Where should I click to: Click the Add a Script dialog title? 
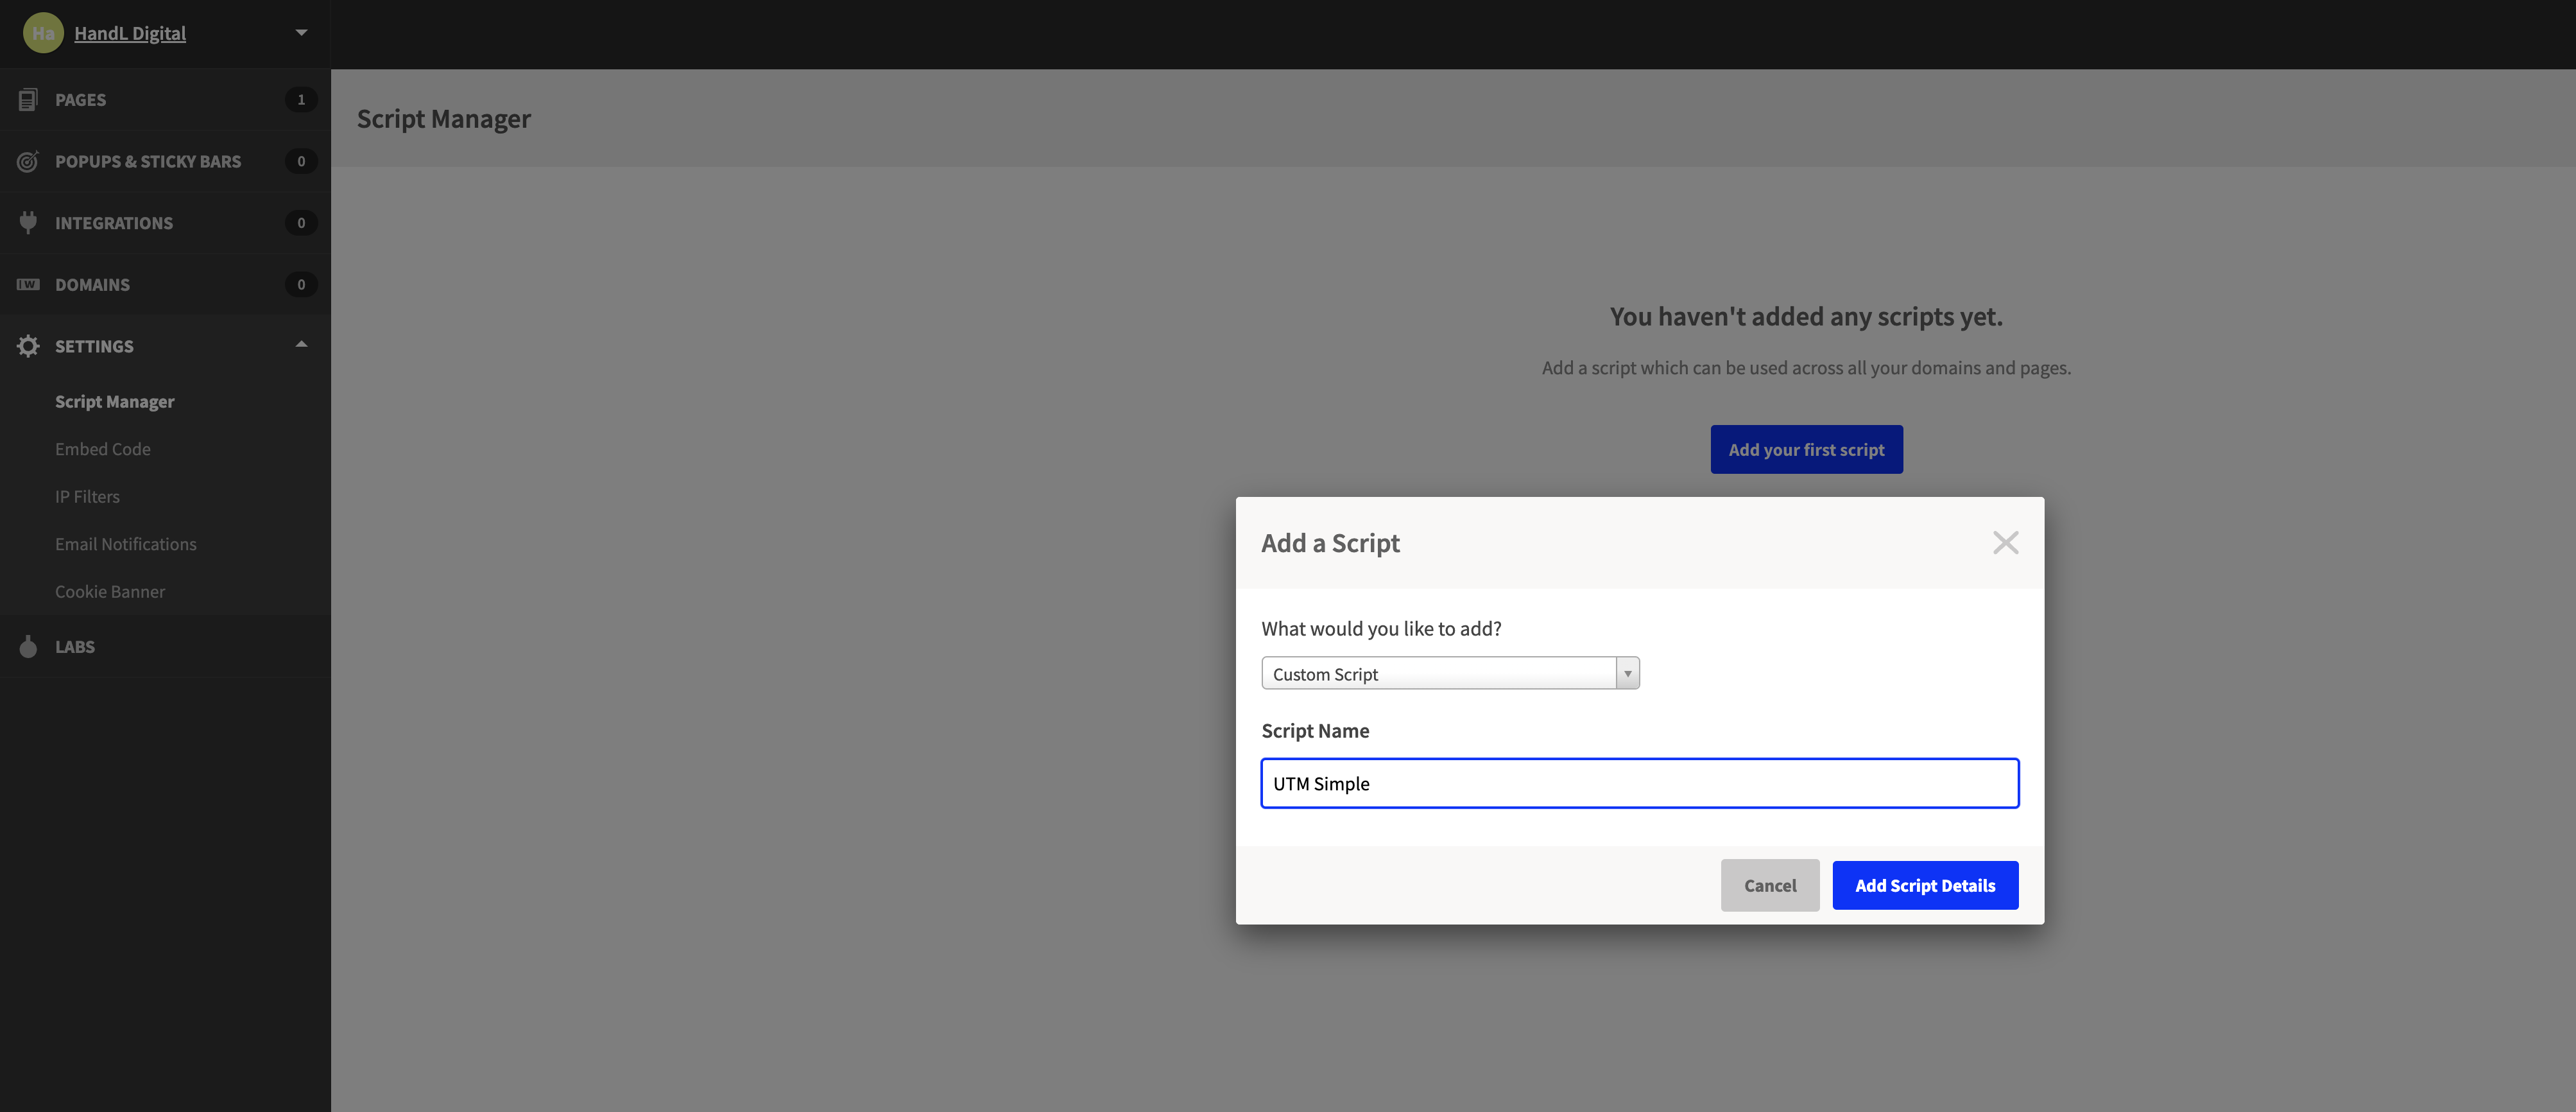pos(1330,543)
